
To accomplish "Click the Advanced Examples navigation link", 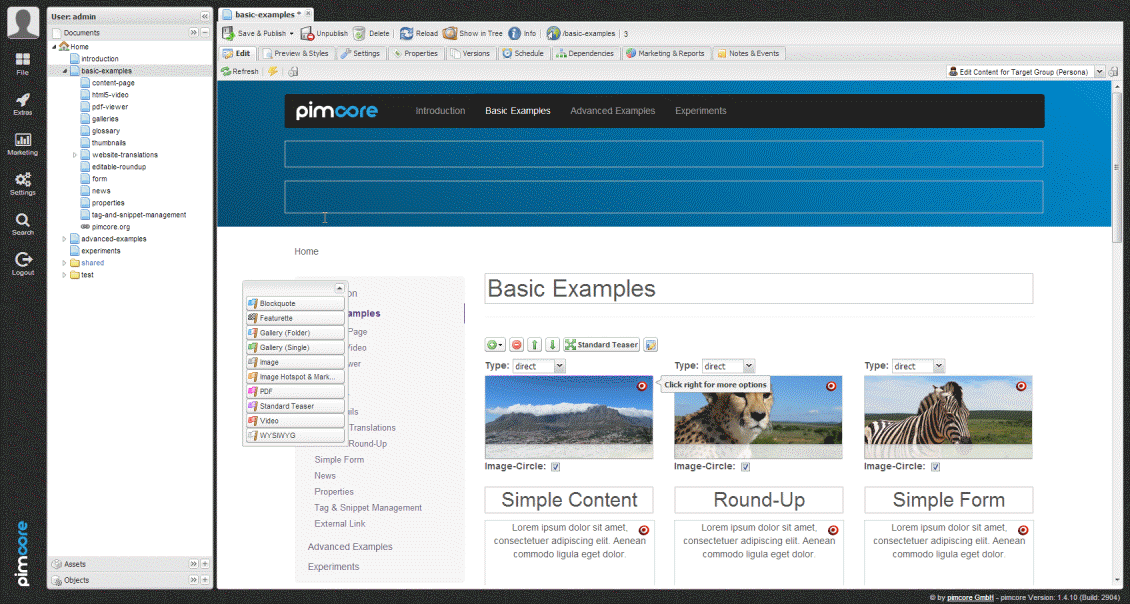I will 612,111.
